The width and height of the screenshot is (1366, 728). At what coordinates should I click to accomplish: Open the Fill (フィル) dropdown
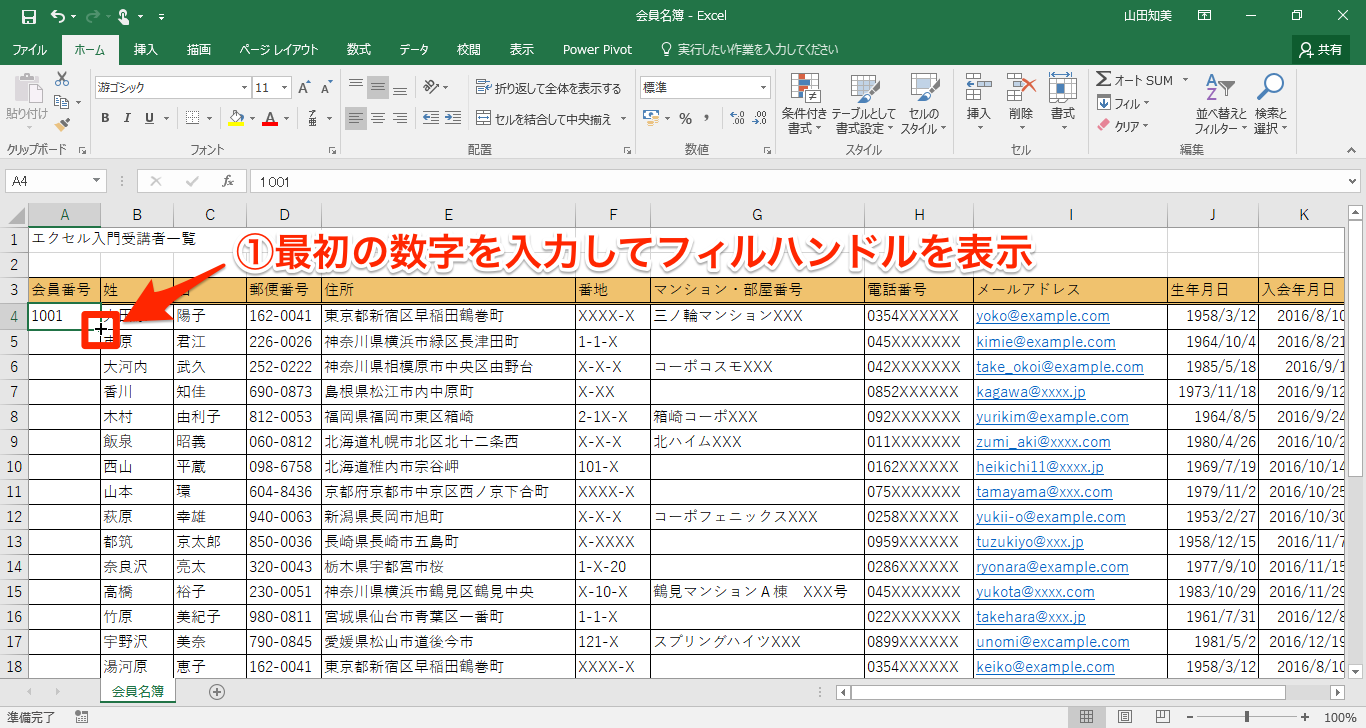pyautogui.click(x=1124, y=103)
